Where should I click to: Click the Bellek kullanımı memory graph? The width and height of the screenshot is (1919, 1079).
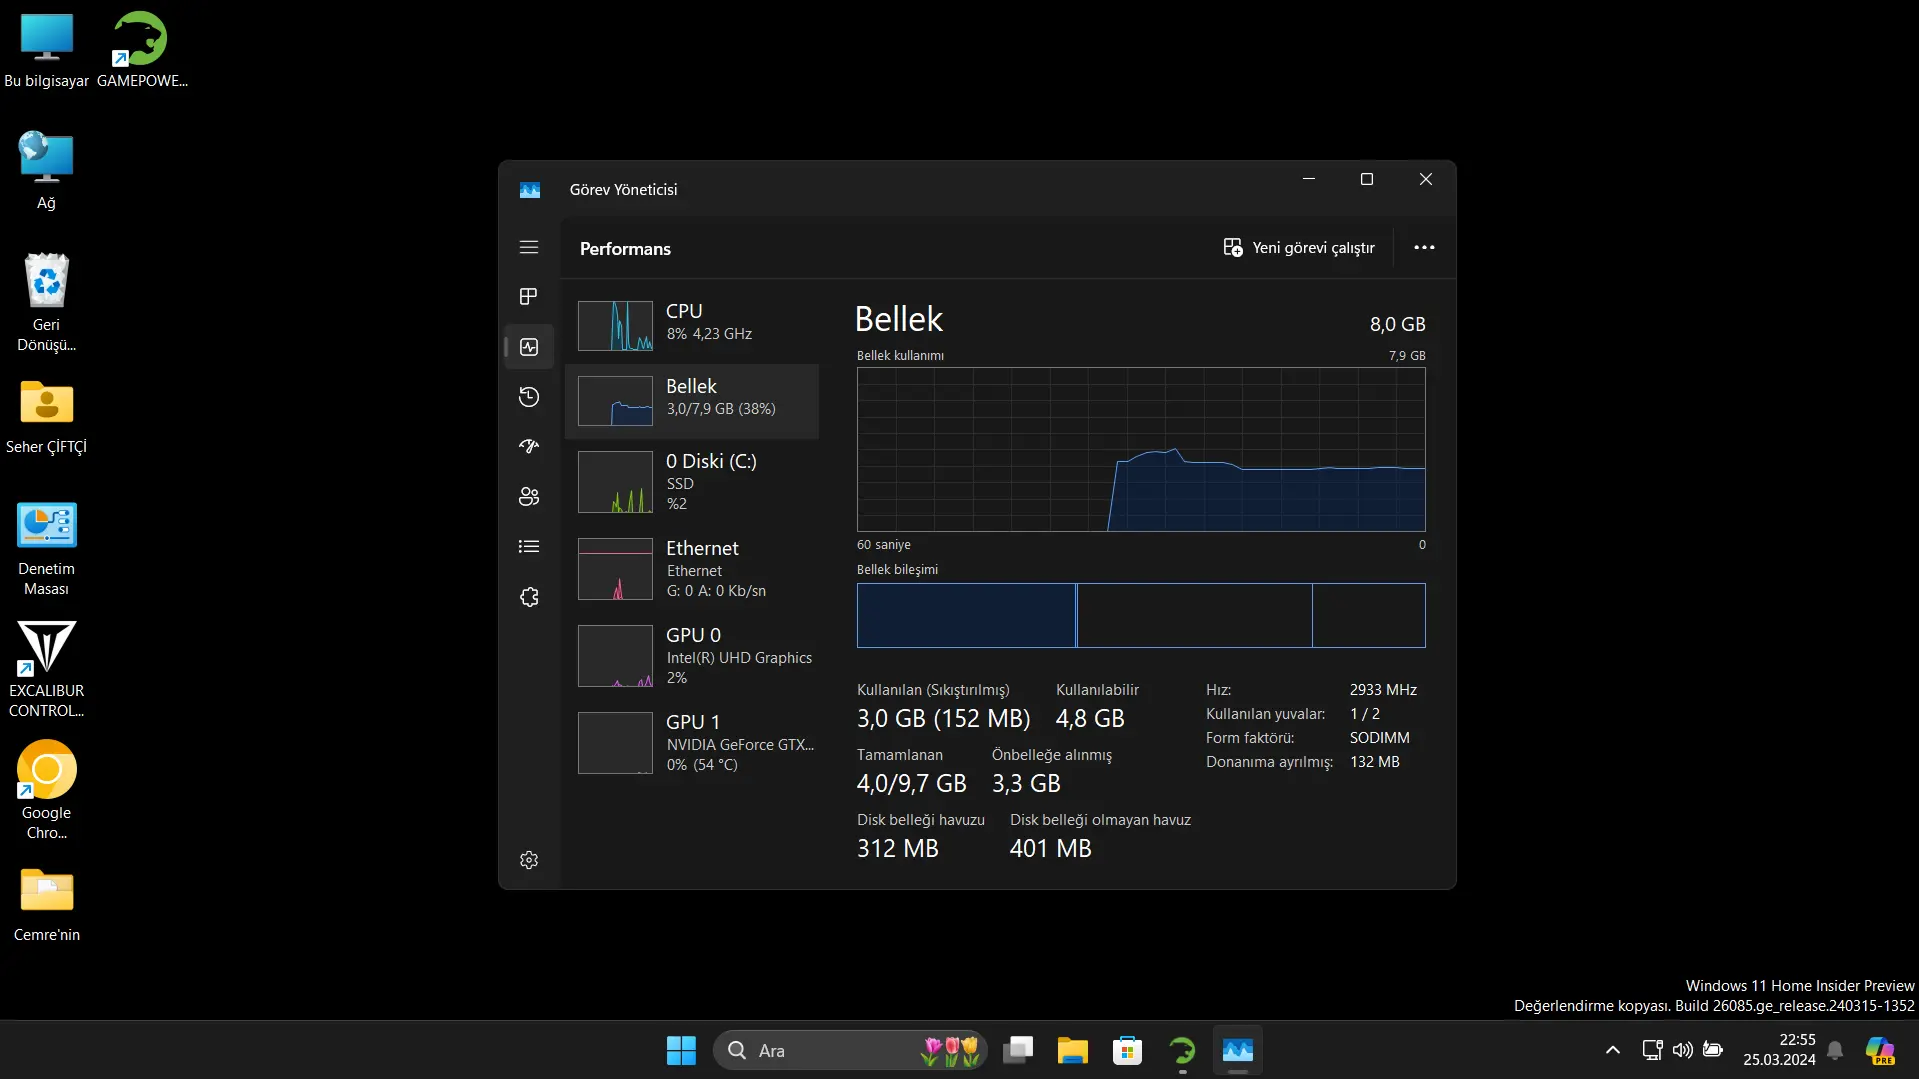[x=1141, y=450]
